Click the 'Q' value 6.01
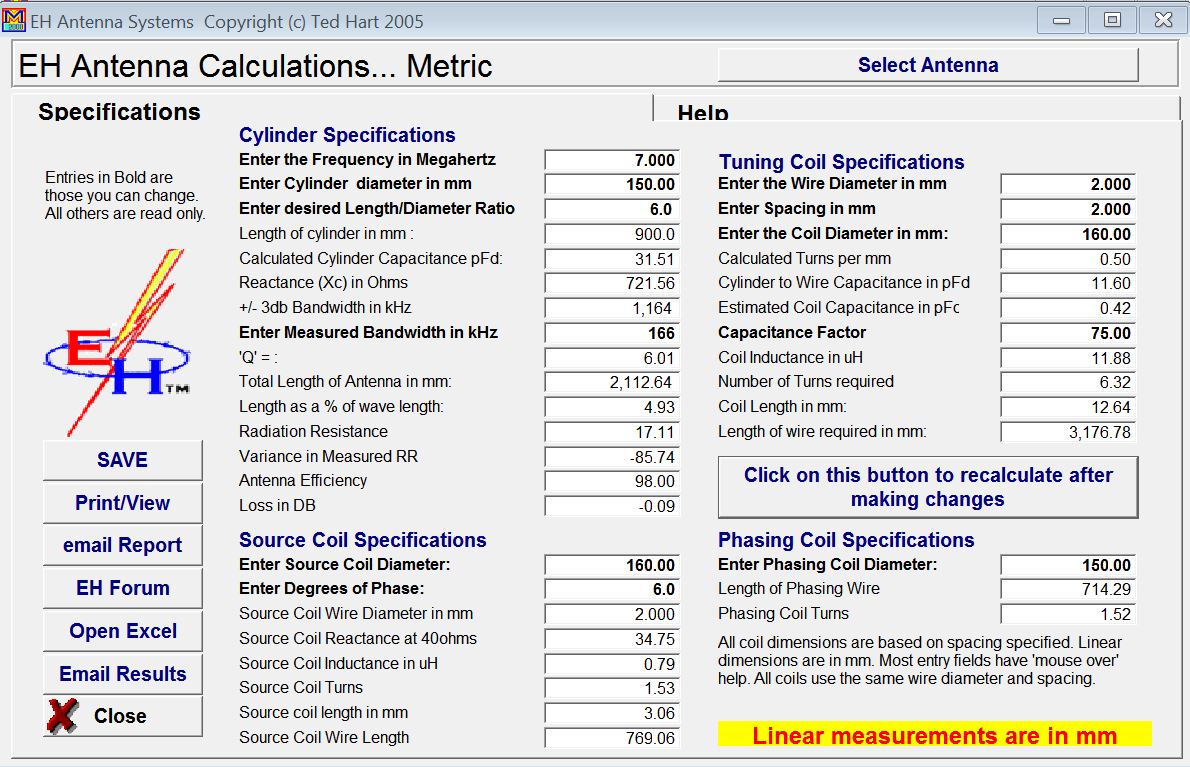Screen dimensions: 1190x767 [x=612, y=358]
